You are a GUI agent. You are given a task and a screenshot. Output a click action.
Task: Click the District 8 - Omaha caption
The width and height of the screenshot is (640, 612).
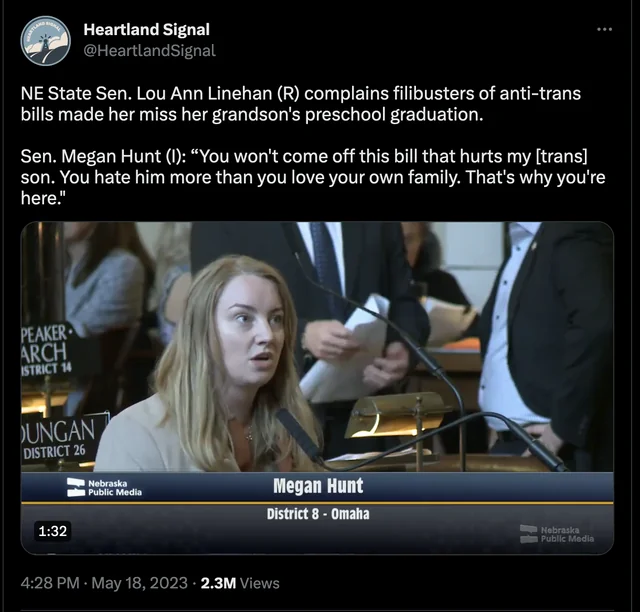(318, 514)
